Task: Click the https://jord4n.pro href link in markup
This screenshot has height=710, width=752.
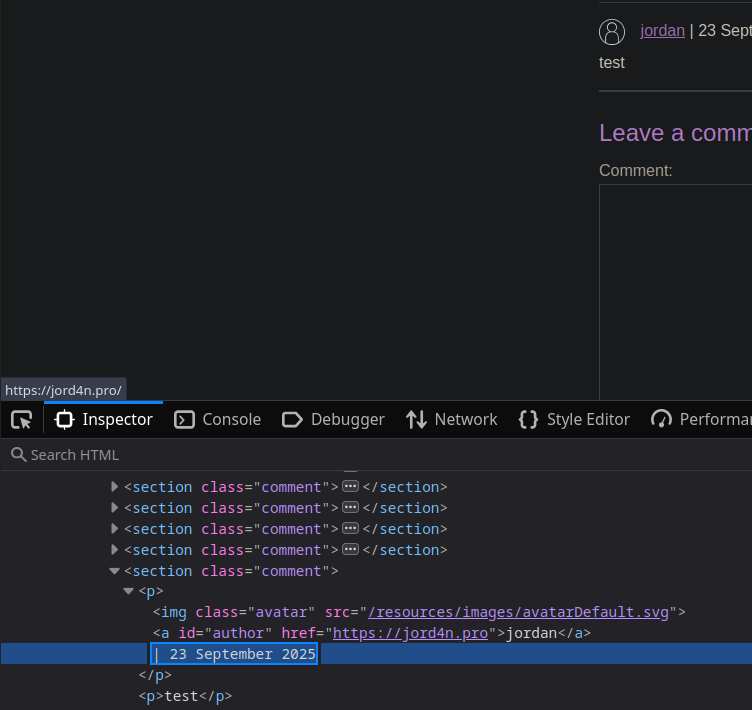Action: coord(410,633)
